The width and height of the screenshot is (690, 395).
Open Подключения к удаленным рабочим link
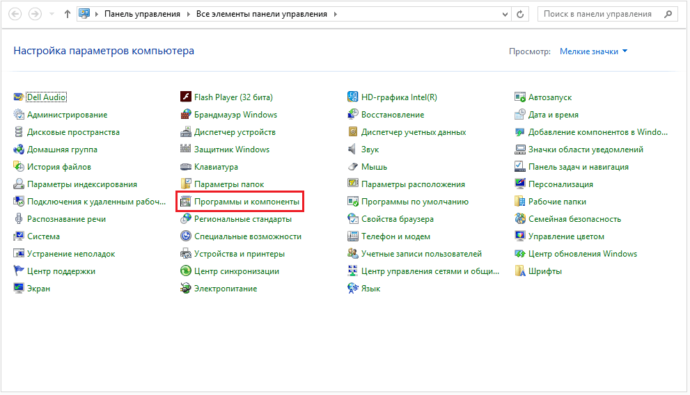(96, 201)
